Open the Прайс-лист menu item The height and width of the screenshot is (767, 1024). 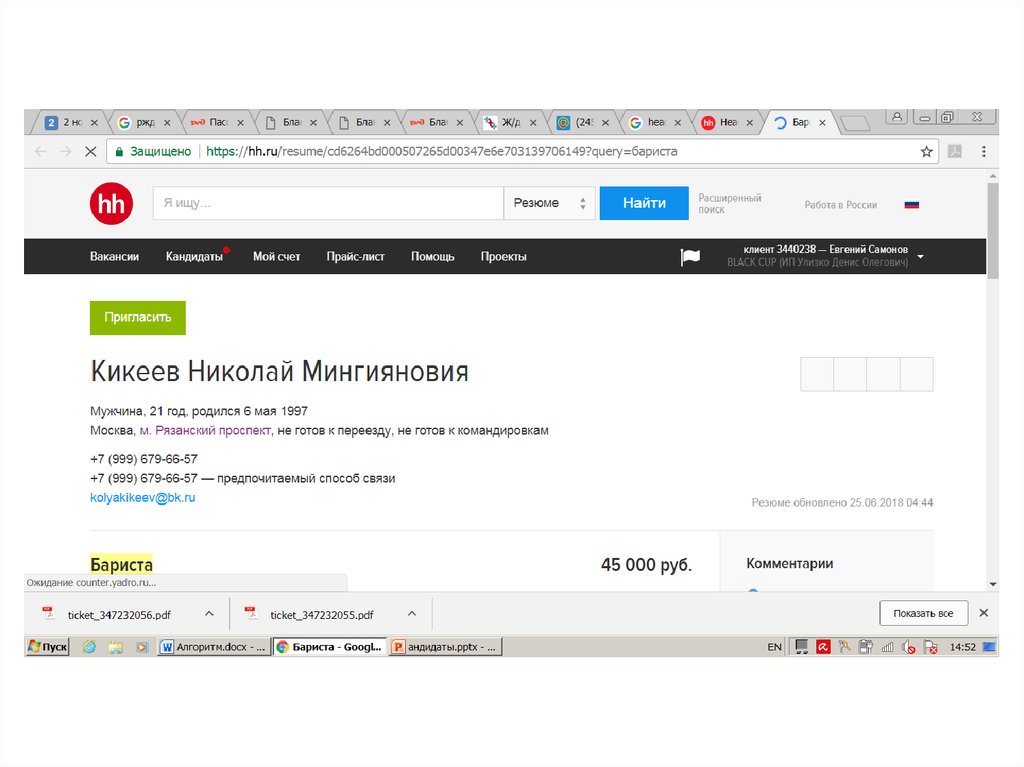[x=355, y=257]
